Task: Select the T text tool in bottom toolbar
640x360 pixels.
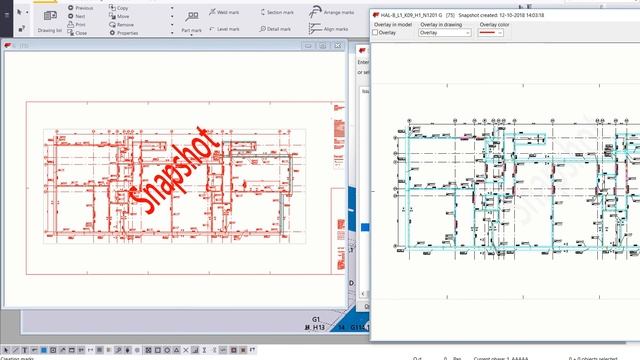Action: tap(24, 350)
